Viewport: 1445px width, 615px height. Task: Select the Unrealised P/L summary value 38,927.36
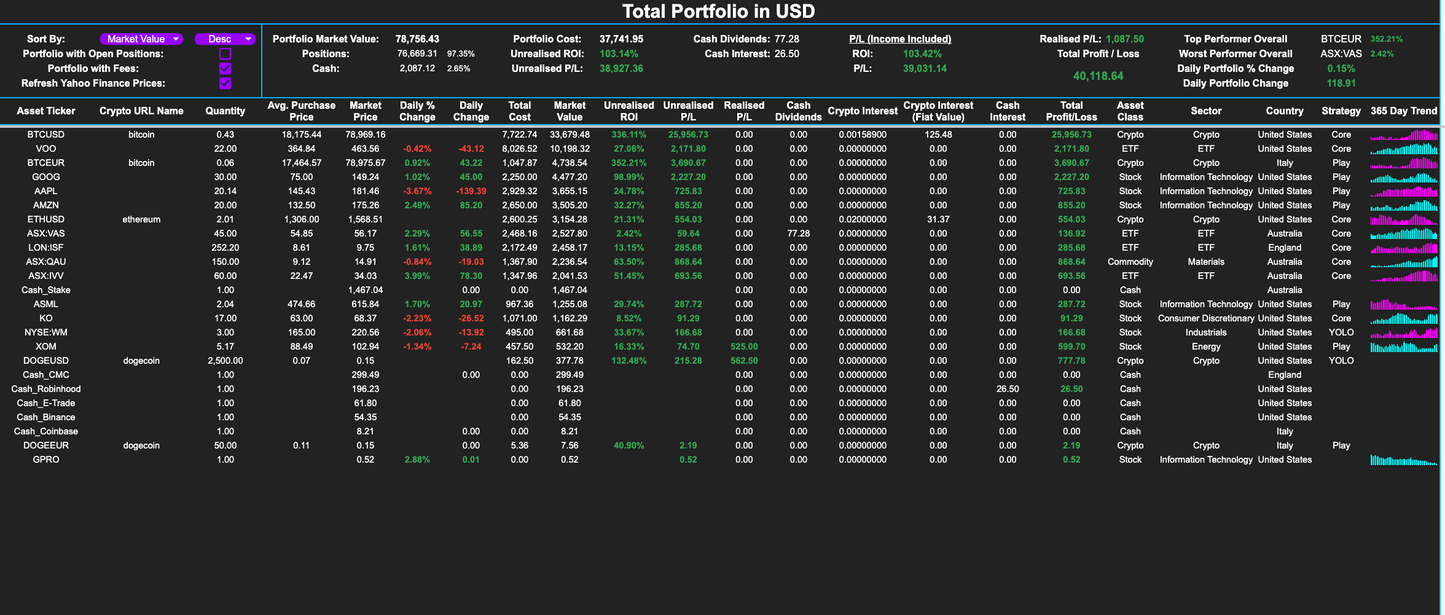pyautogui.click(x=621, y=69)
